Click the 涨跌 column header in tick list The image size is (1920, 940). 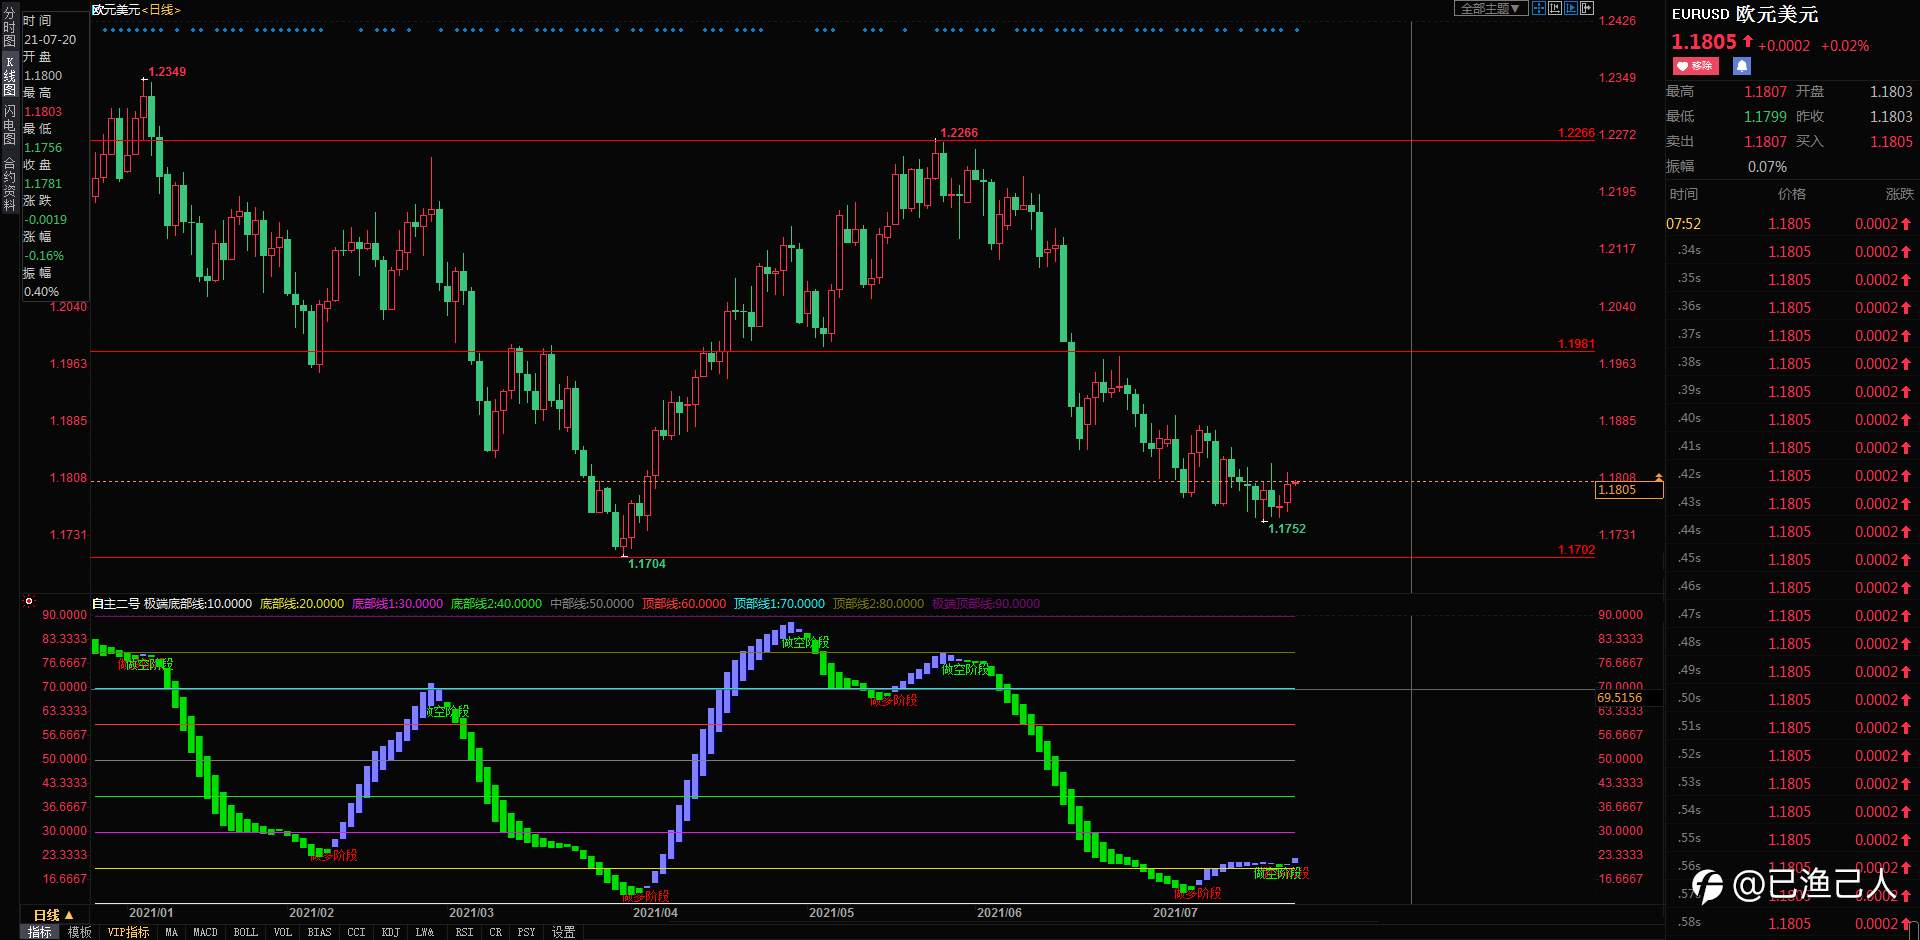point(1899,194)
